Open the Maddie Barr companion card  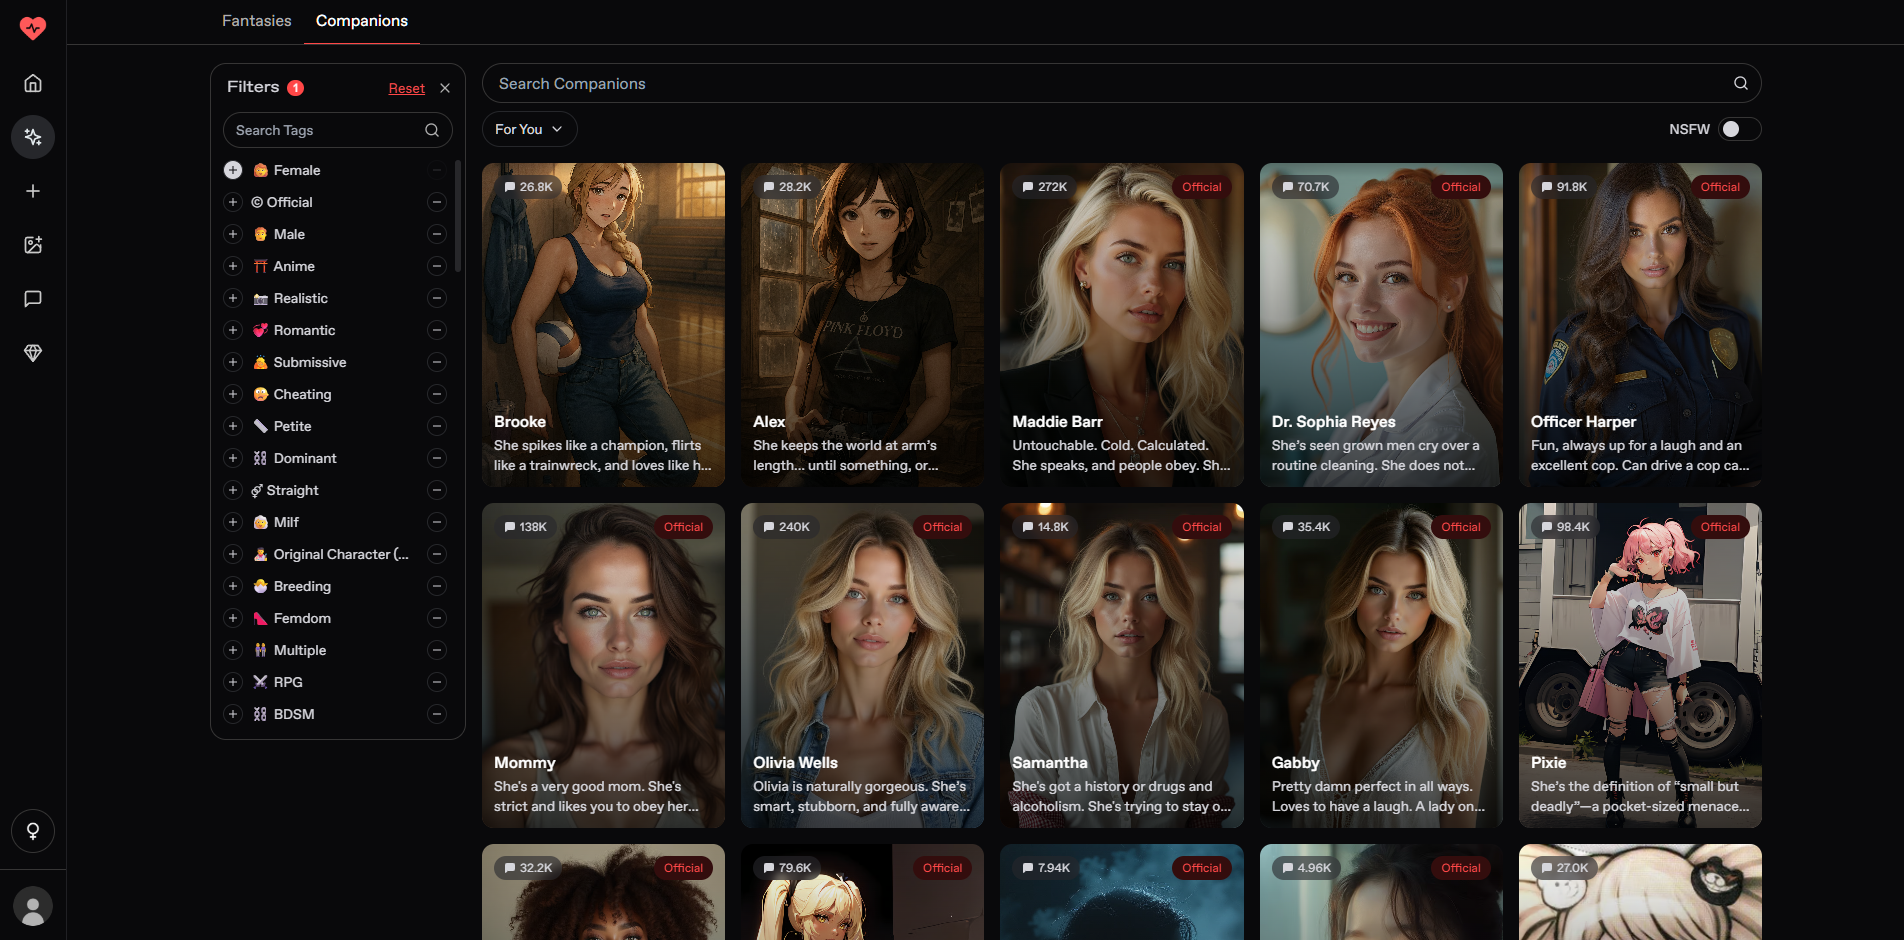(1122, 325)
